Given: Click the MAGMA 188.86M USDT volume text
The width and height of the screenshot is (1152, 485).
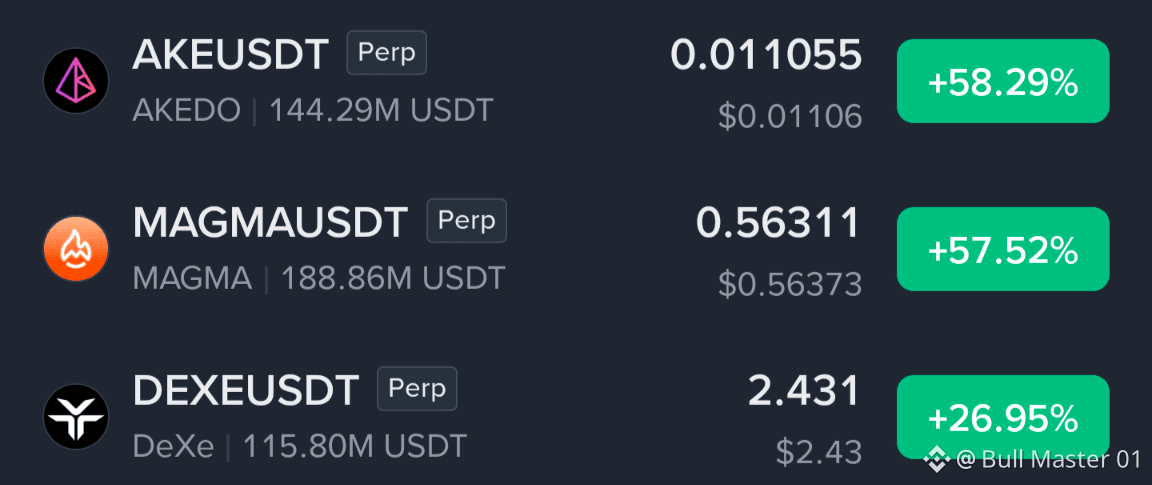Looking at the screenshot, I should [319, 279].
